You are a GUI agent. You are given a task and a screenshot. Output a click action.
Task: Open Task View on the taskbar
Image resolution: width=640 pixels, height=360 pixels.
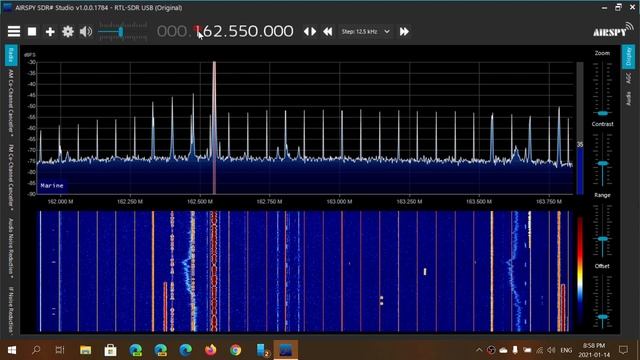60,350
